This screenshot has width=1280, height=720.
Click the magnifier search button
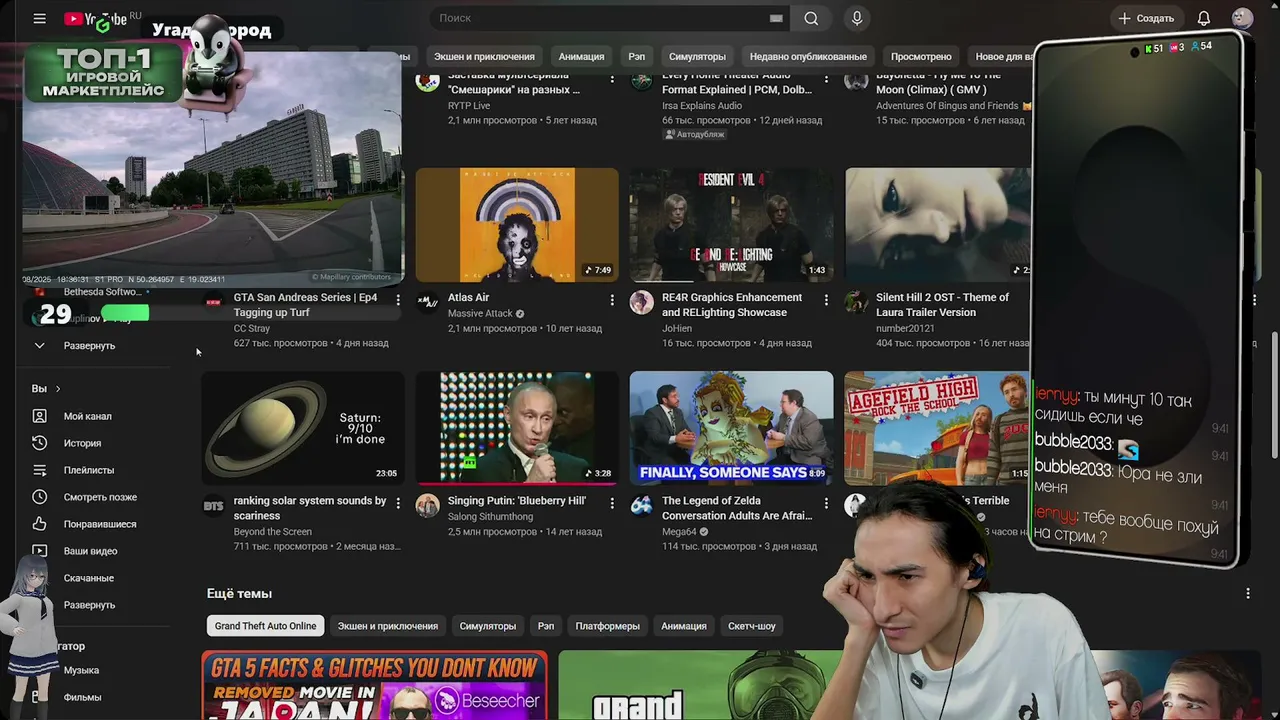click(x=811, y=18)
